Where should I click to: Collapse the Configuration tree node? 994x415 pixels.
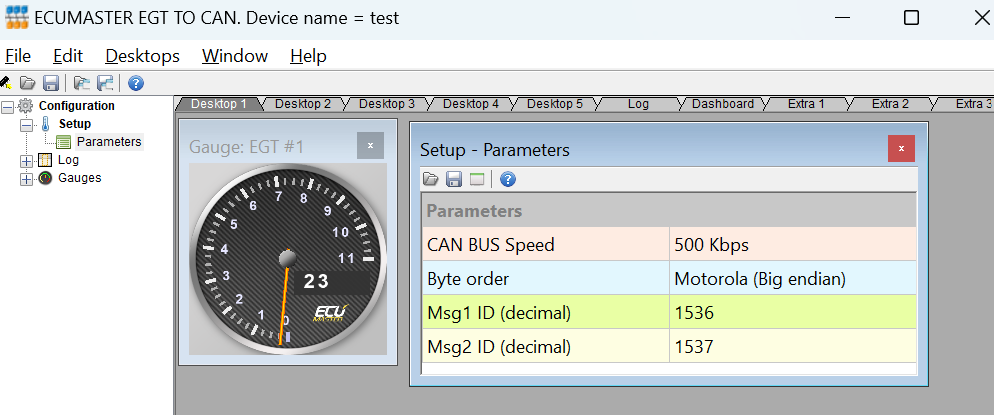click(x=7, y=108)
